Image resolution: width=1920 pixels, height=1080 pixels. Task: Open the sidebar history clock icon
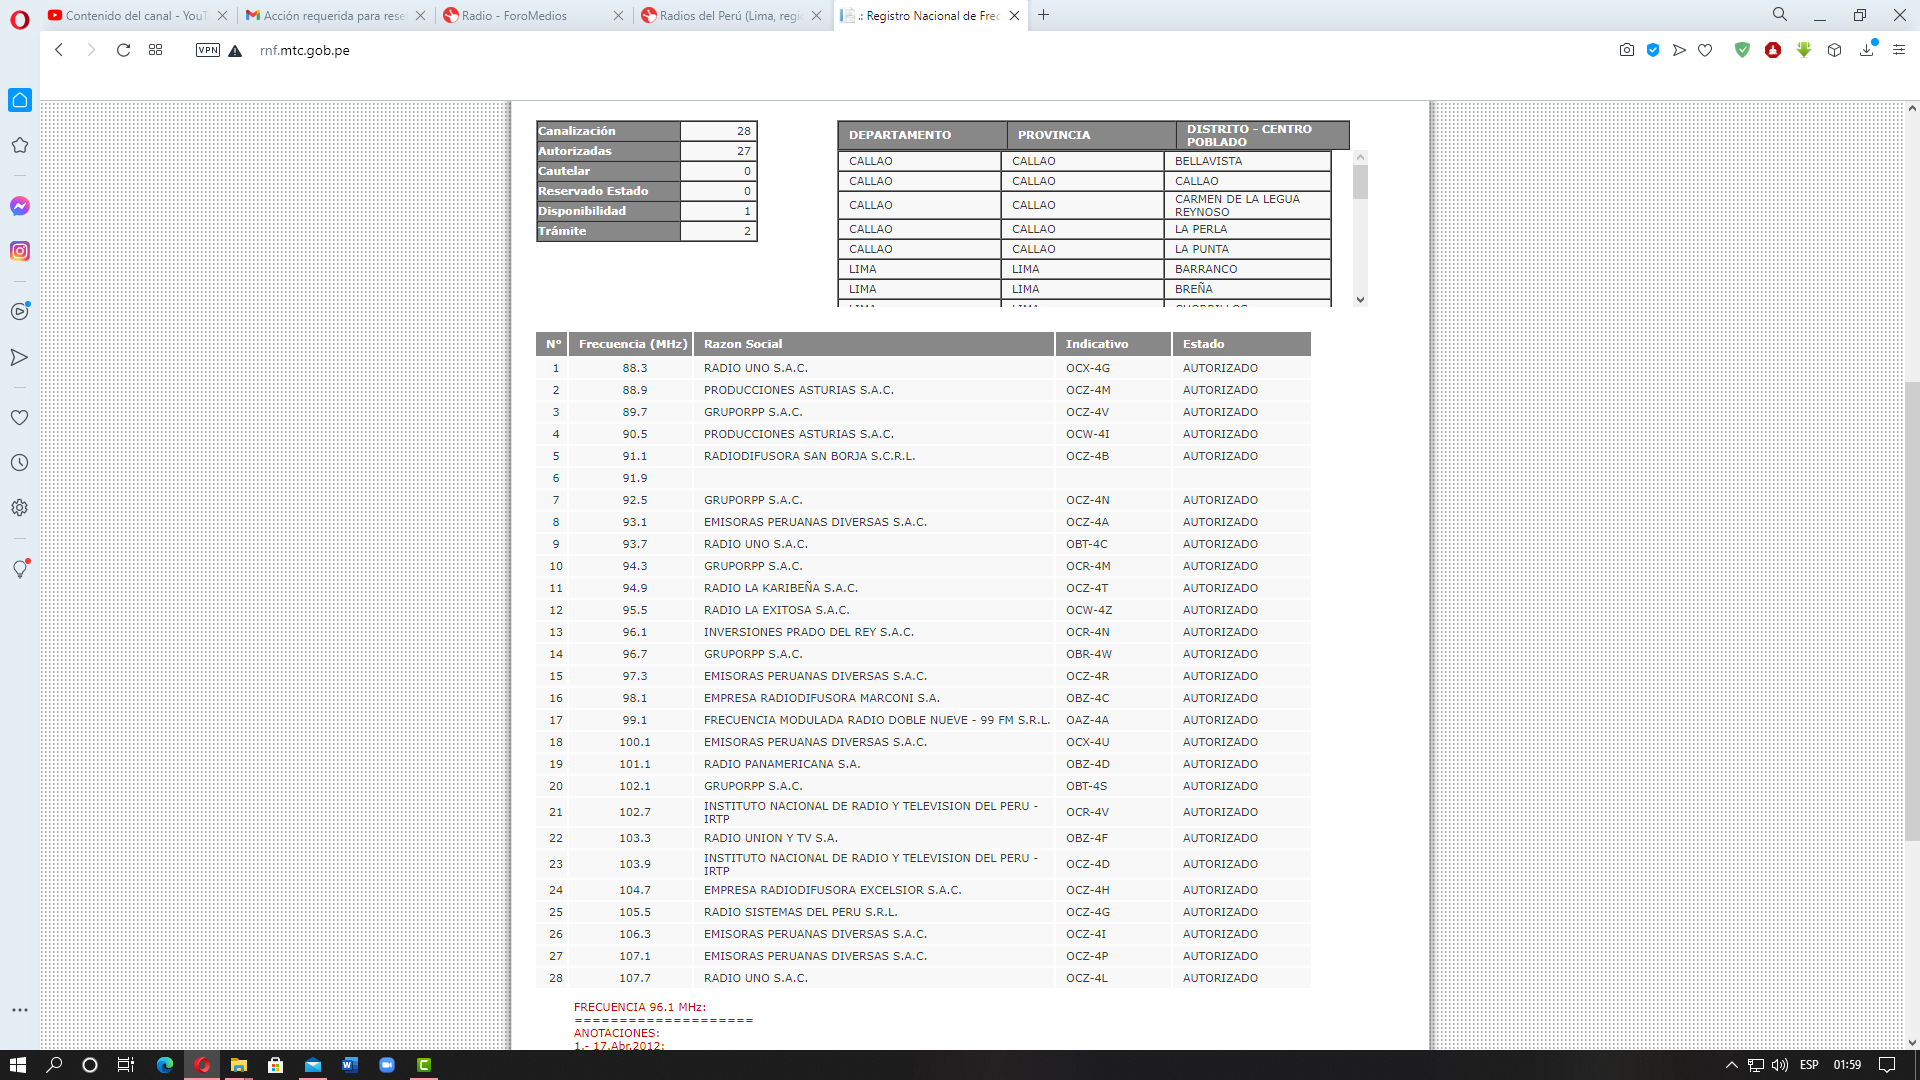[20, 463]
